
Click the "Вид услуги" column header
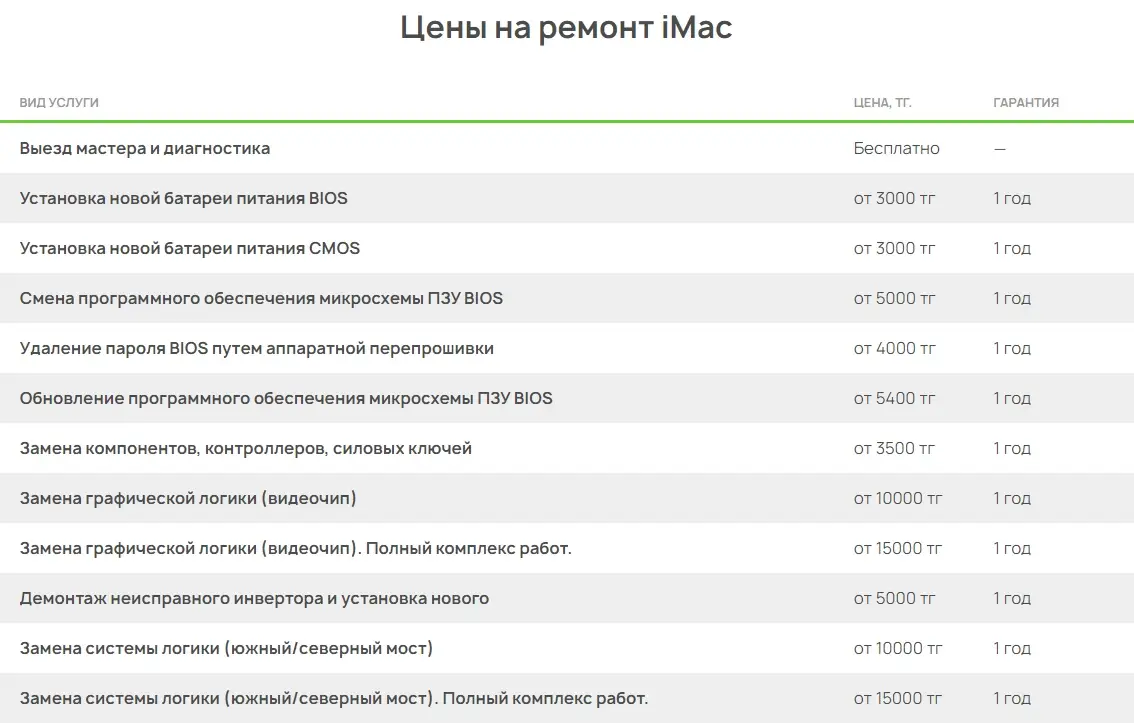(x=59, y=103)
